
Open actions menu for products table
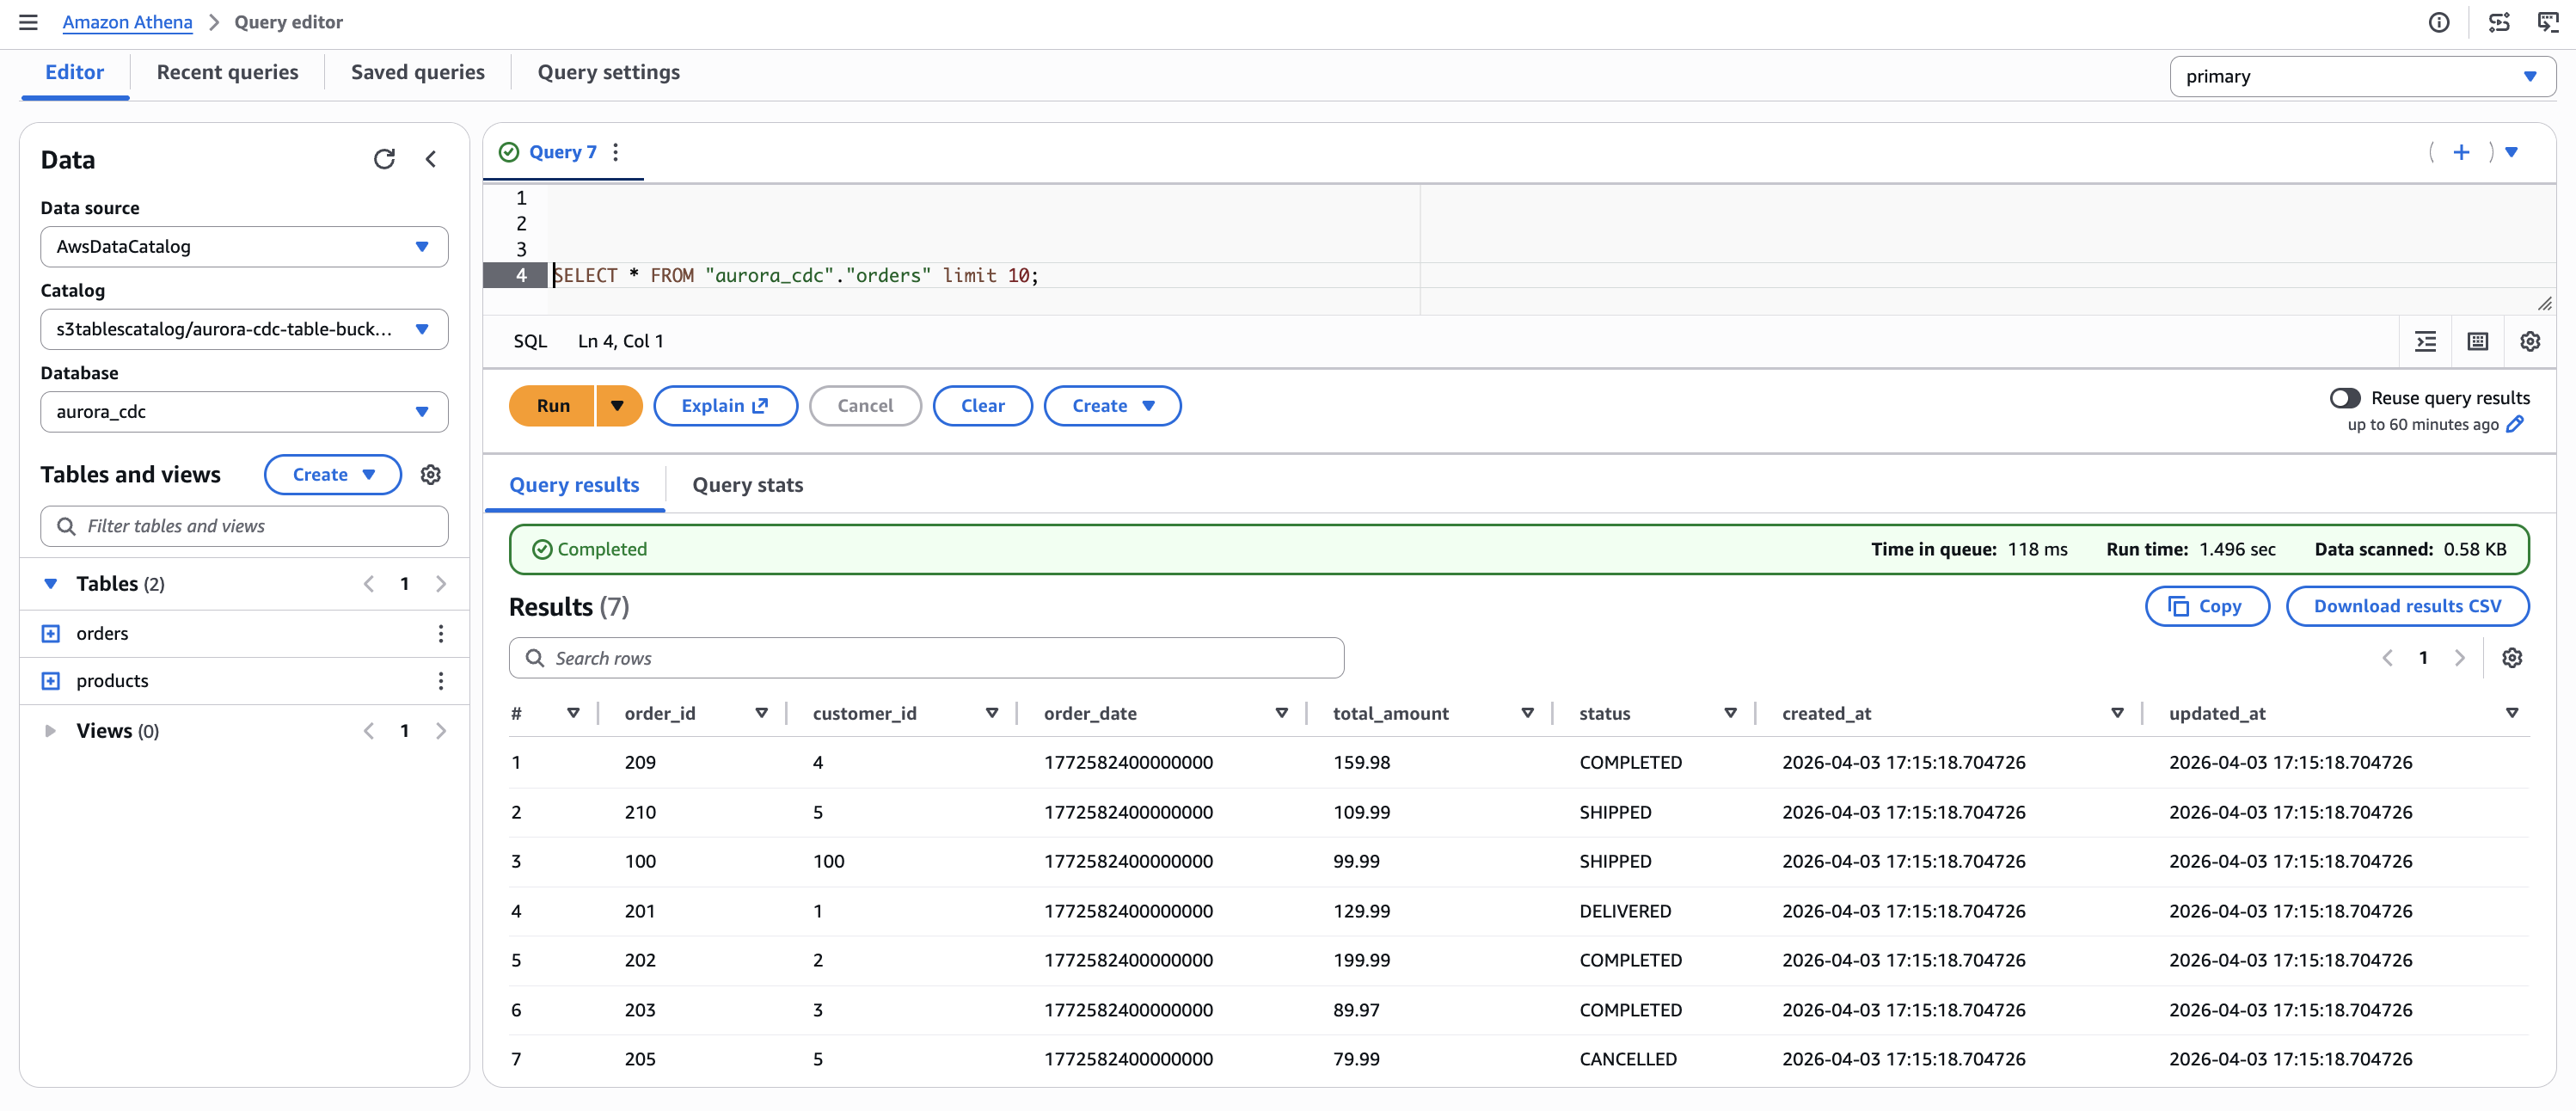point(441,681)
